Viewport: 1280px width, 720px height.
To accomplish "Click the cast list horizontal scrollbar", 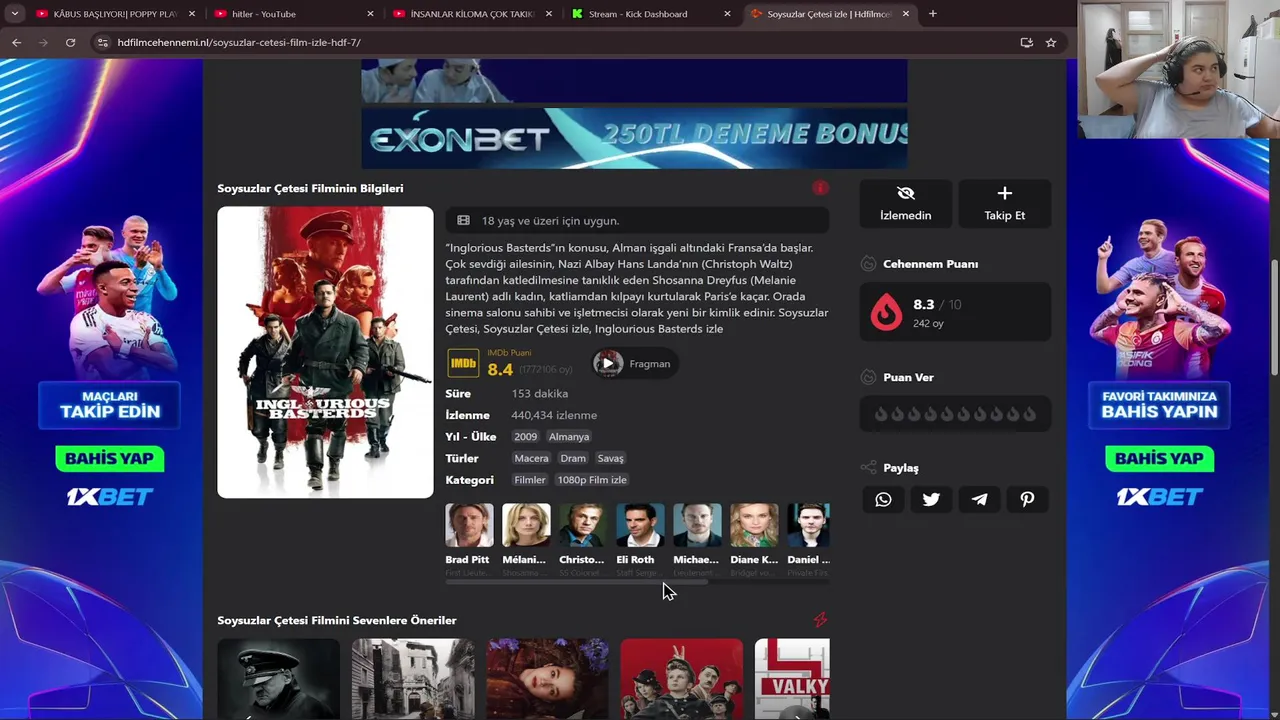I will (577, 582).
